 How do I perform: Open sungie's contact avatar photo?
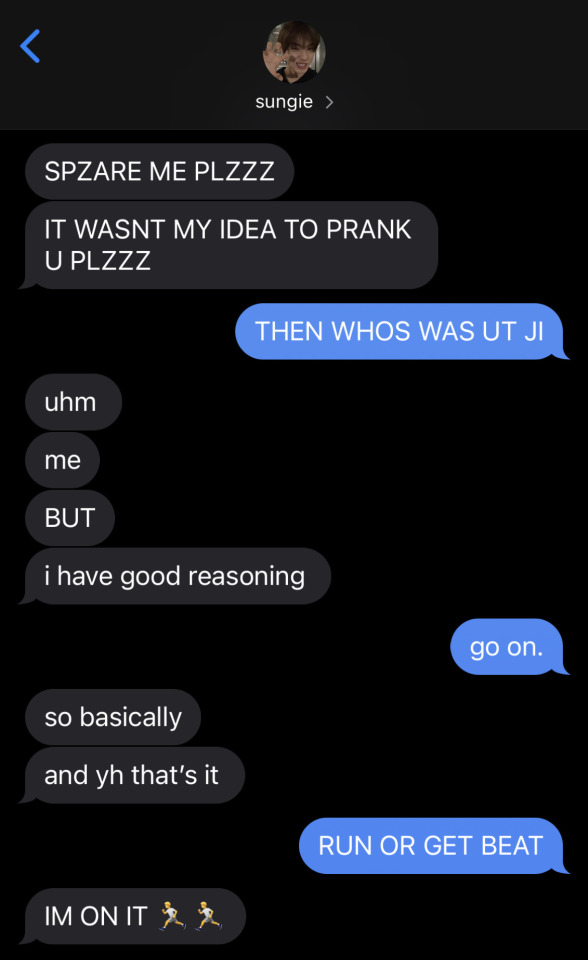click(294, 52)
